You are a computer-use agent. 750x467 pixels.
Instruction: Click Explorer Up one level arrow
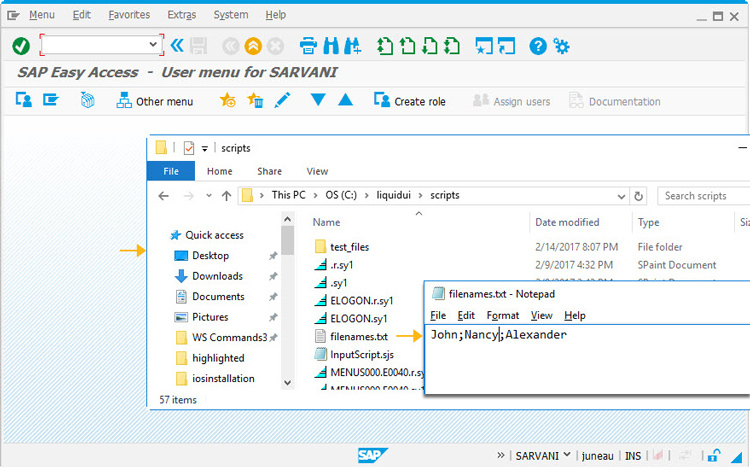226,196
